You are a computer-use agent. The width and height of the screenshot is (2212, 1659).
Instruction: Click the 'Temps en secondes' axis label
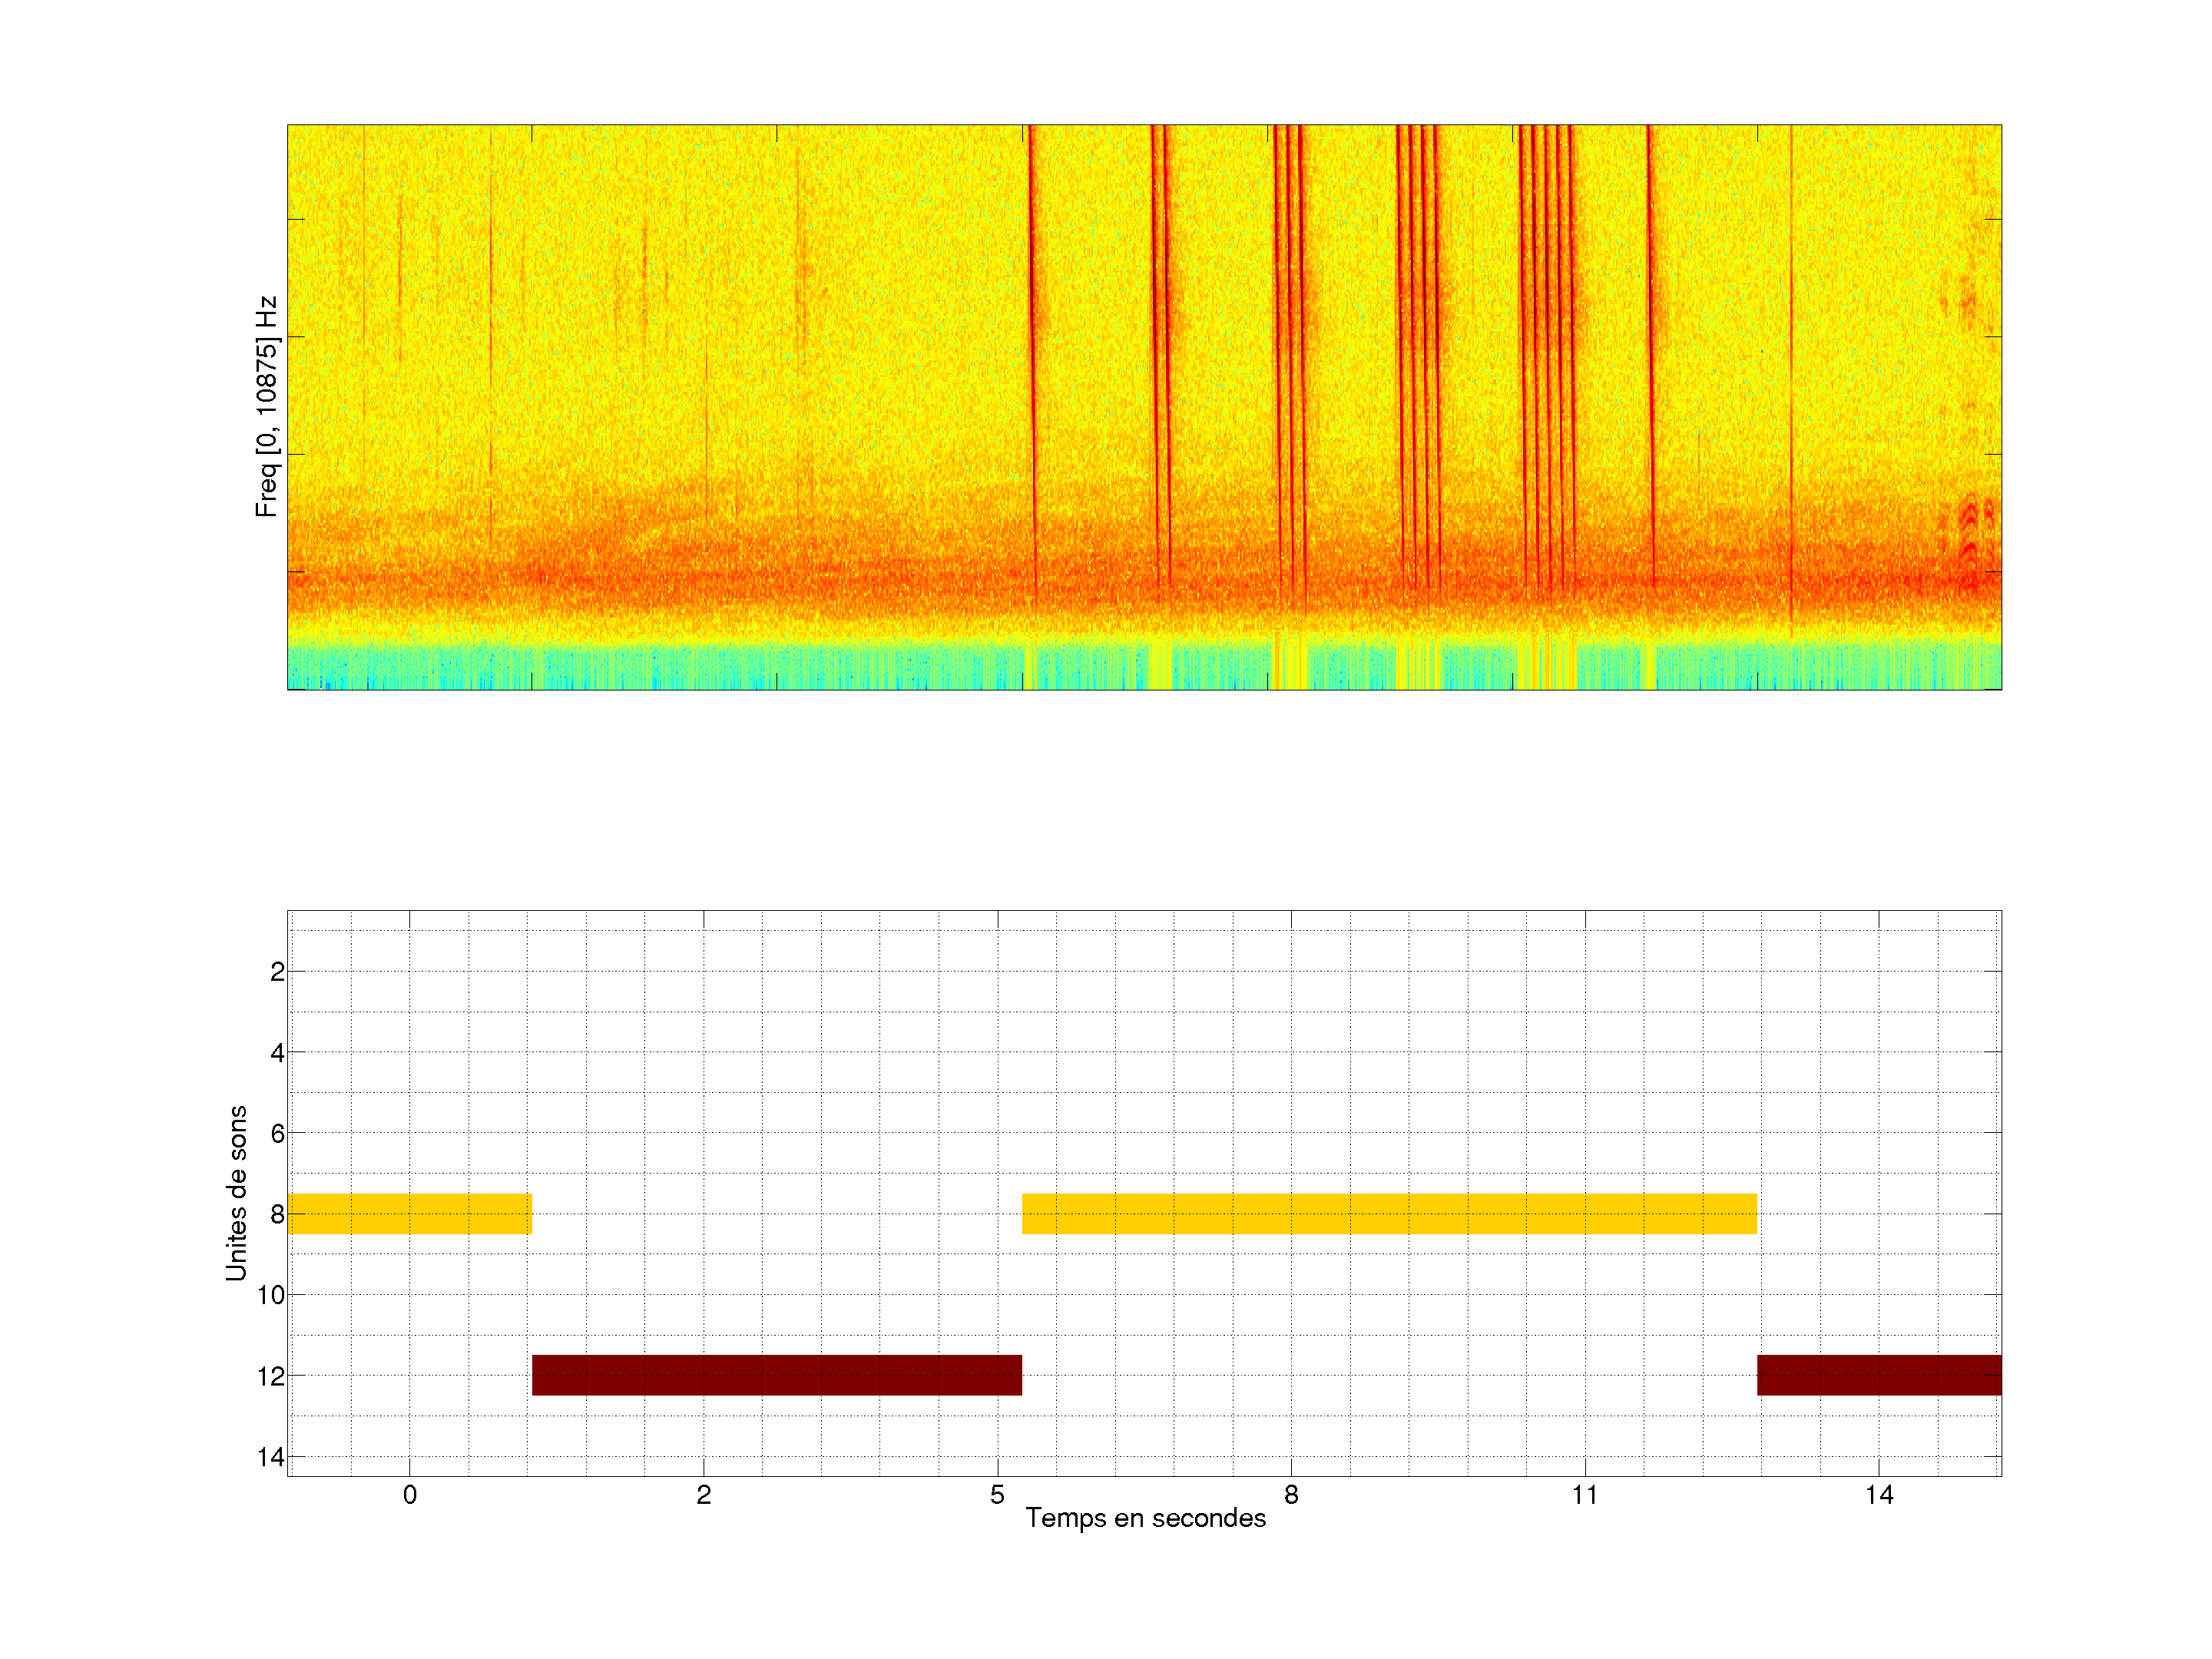coord(1145,1518)
